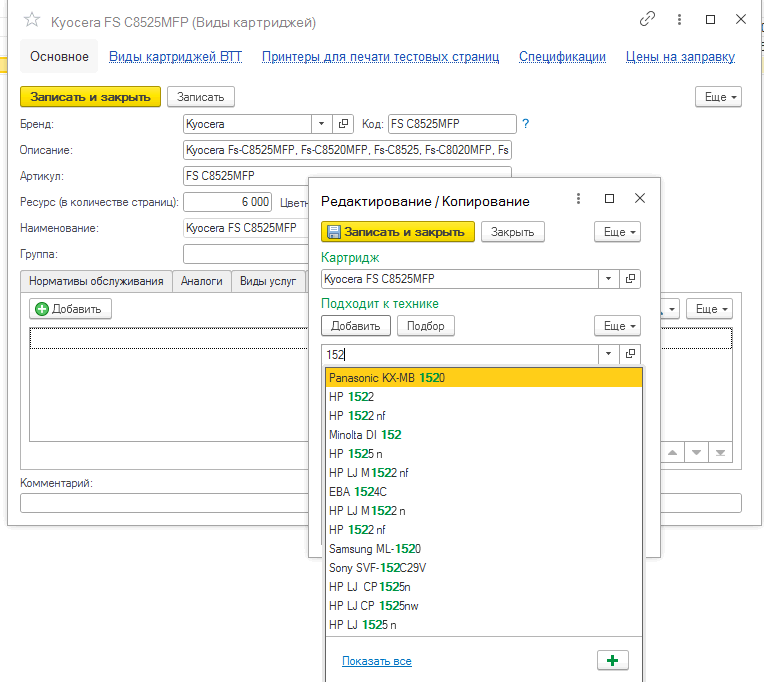Screen dimensions: 764x682
Task: Copy link to this form with the chain icon
Action: tap(647, 19)
